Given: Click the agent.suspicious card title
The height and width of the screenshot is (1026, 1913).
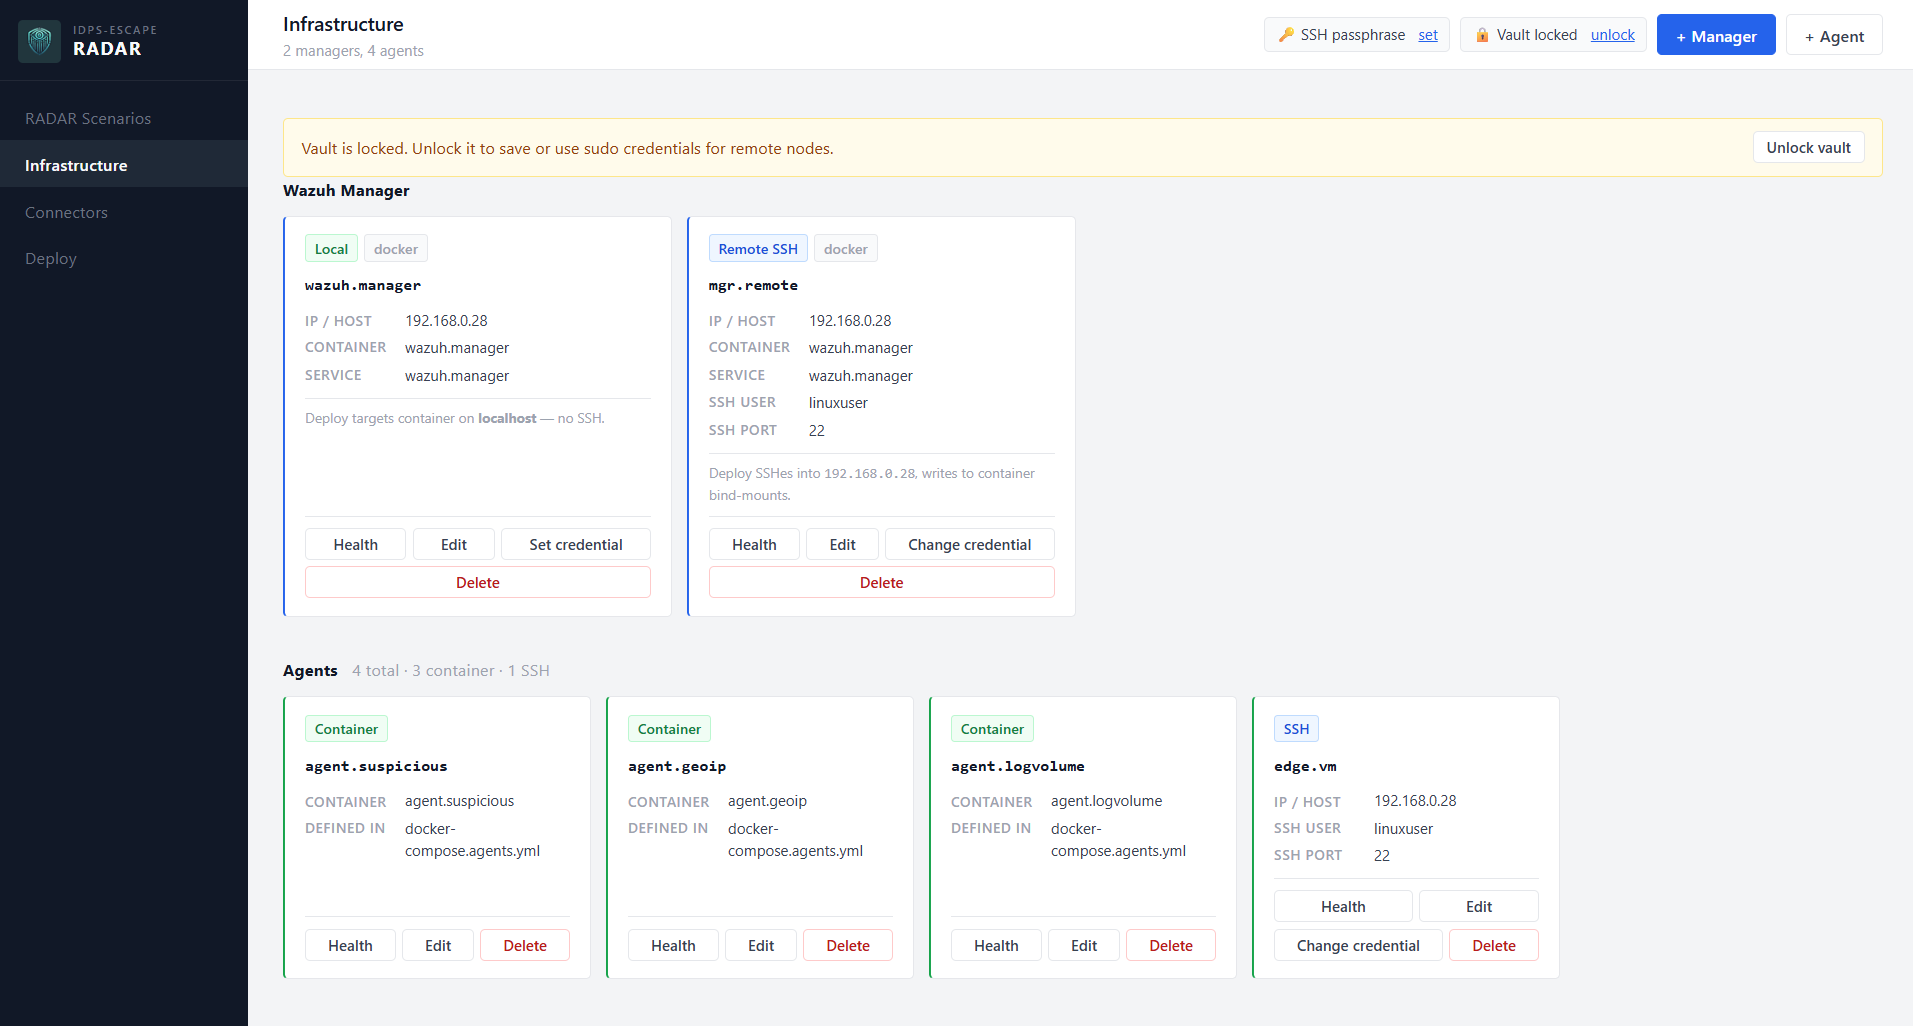Looking at the screenshot, I should [x=376, y=766].
